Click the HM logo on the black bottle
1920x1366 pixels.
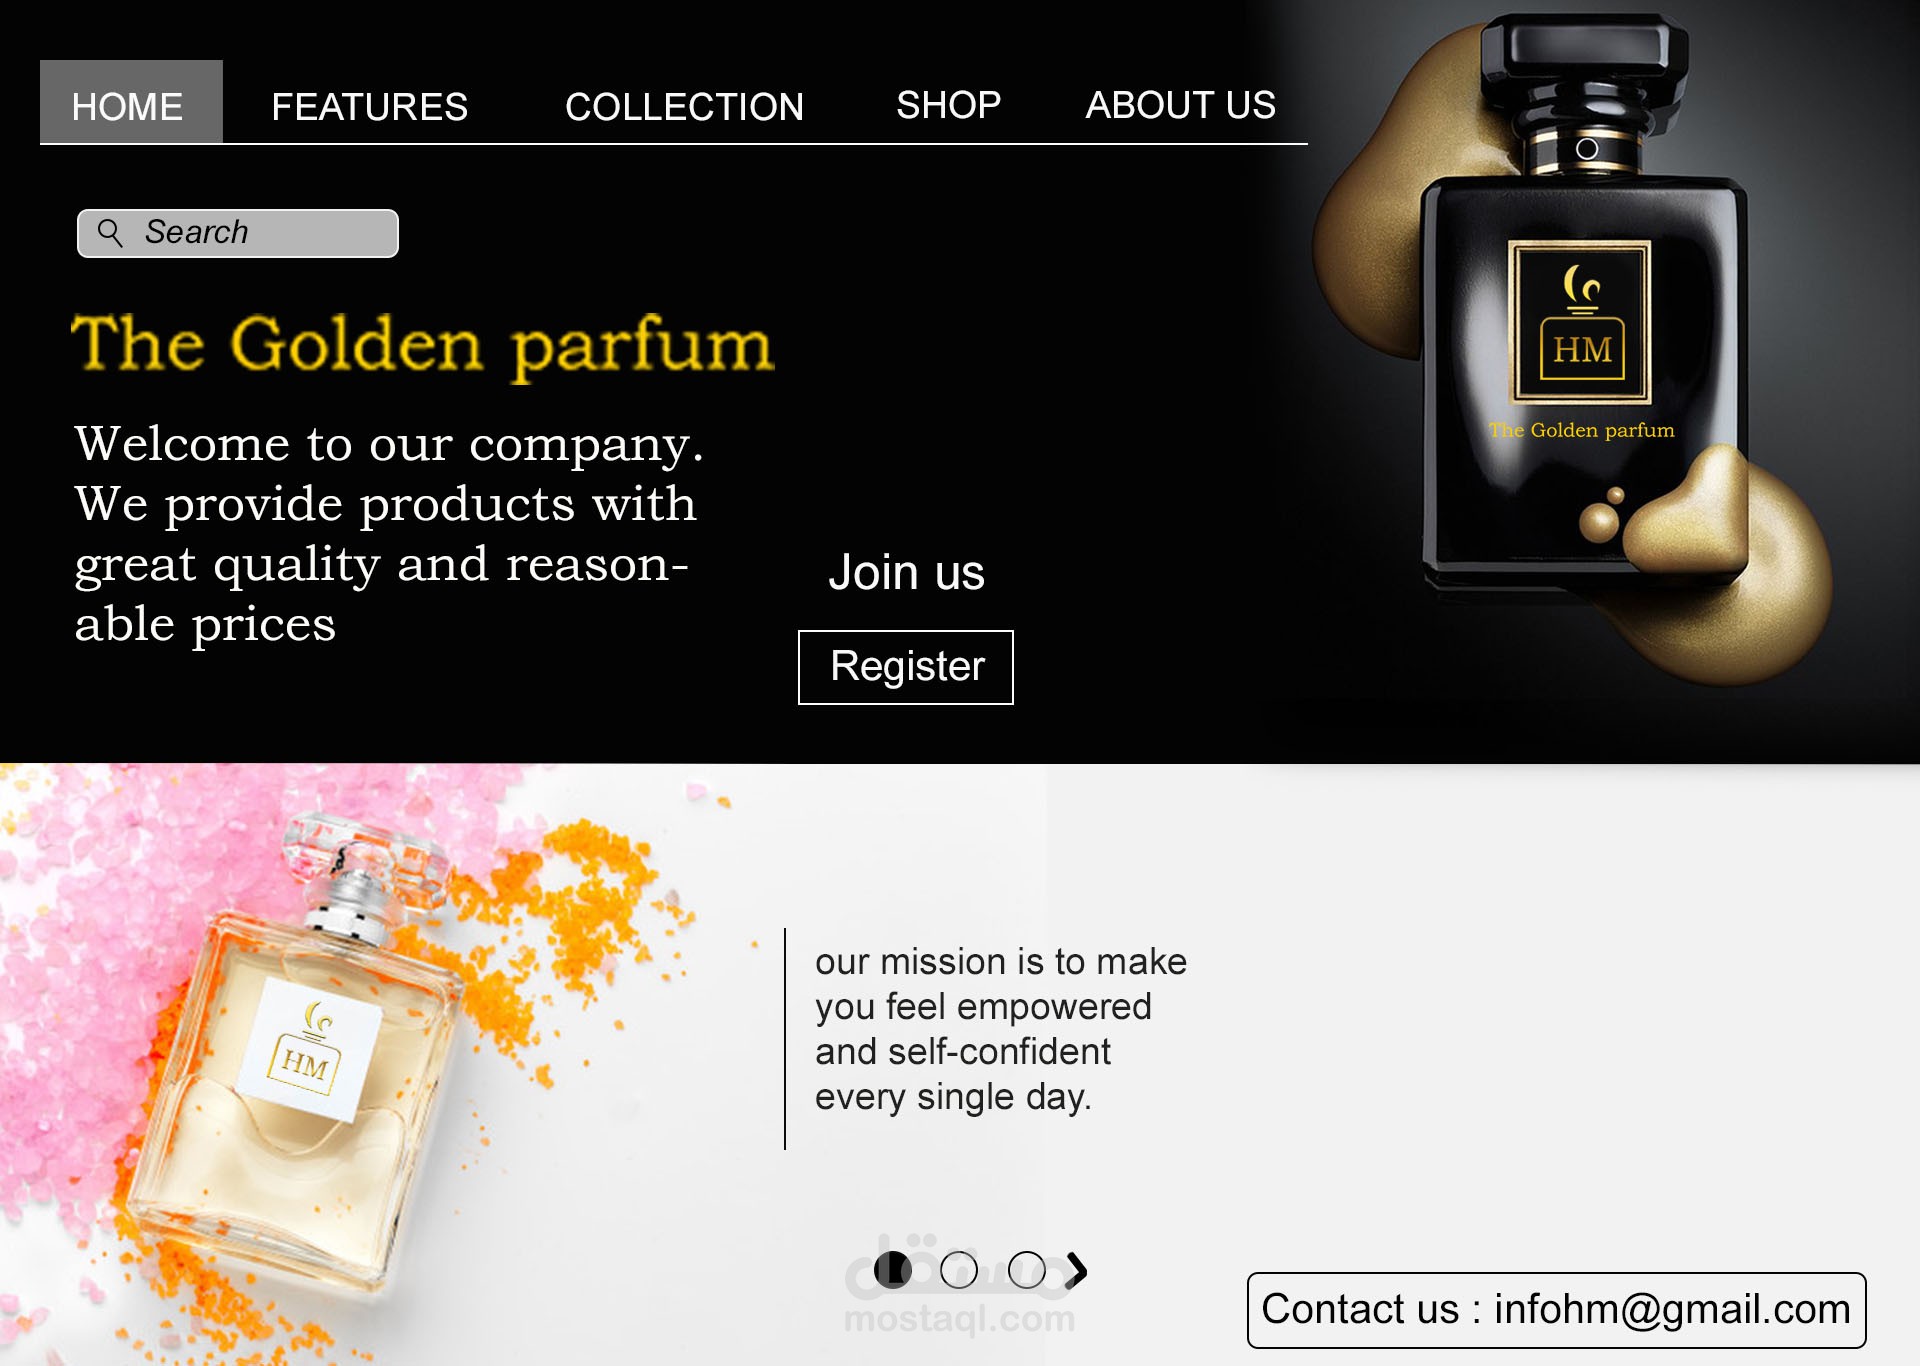pos(1580,322)
